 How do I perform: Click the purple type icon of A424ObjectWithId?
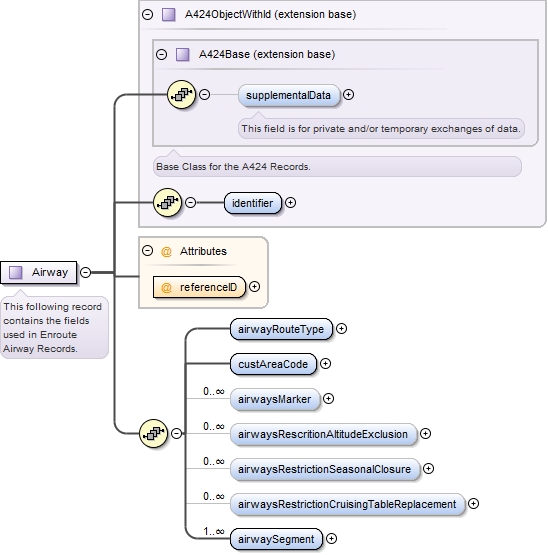click(x=169, y=15)
